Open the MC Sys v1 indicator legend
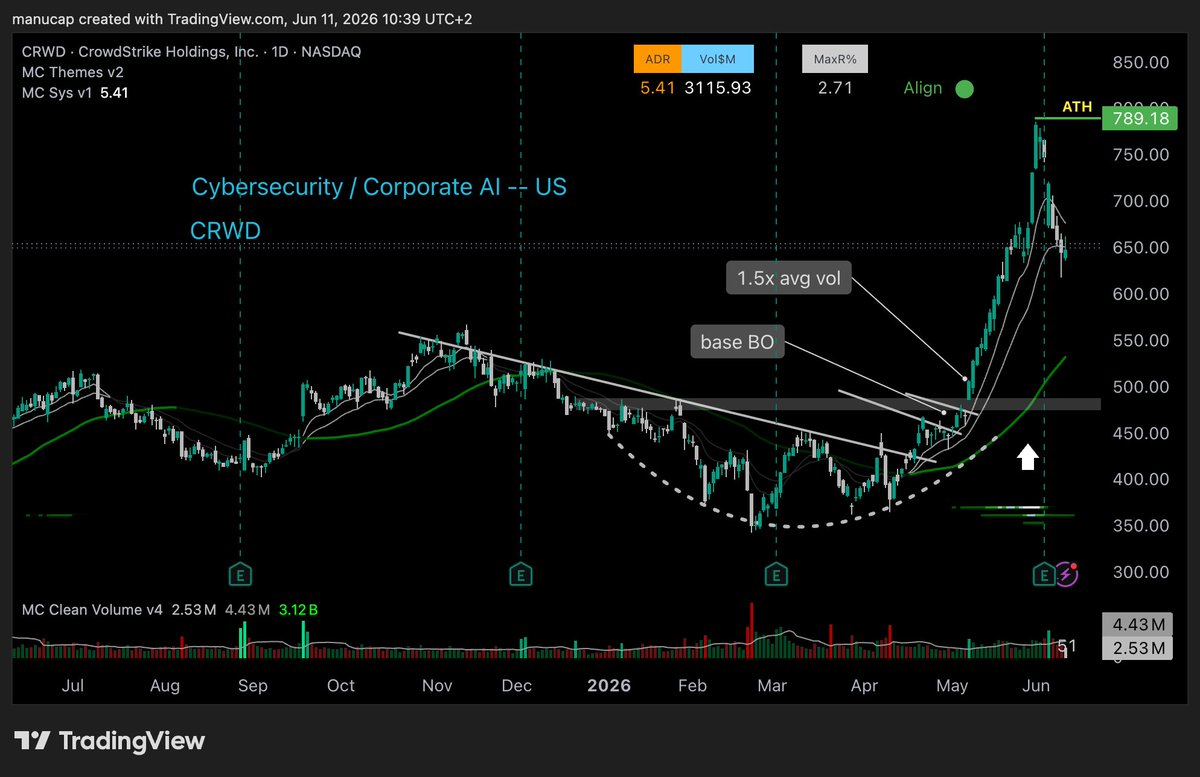1200x777 pixels. tap(74, 93)
